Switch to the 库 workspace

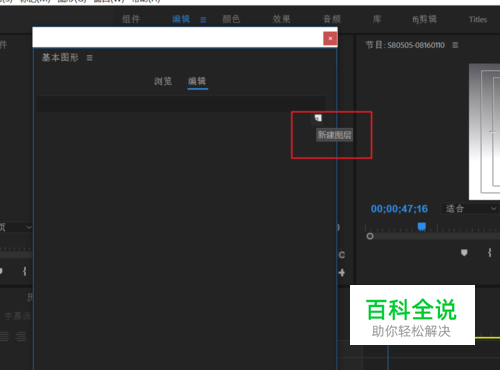[377, 19]
